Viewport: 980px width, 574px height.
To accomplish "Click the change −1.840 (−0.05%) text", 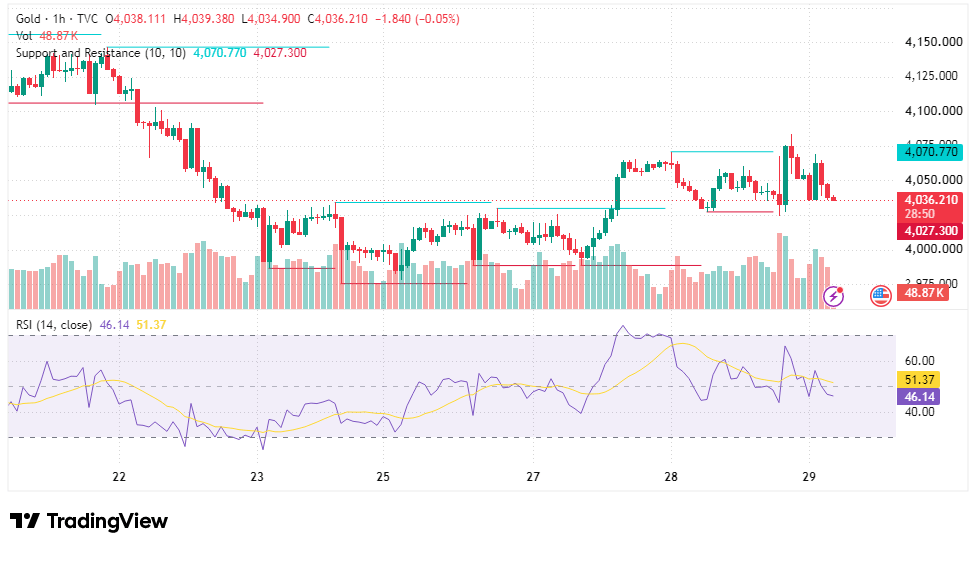I will (418, 19).
